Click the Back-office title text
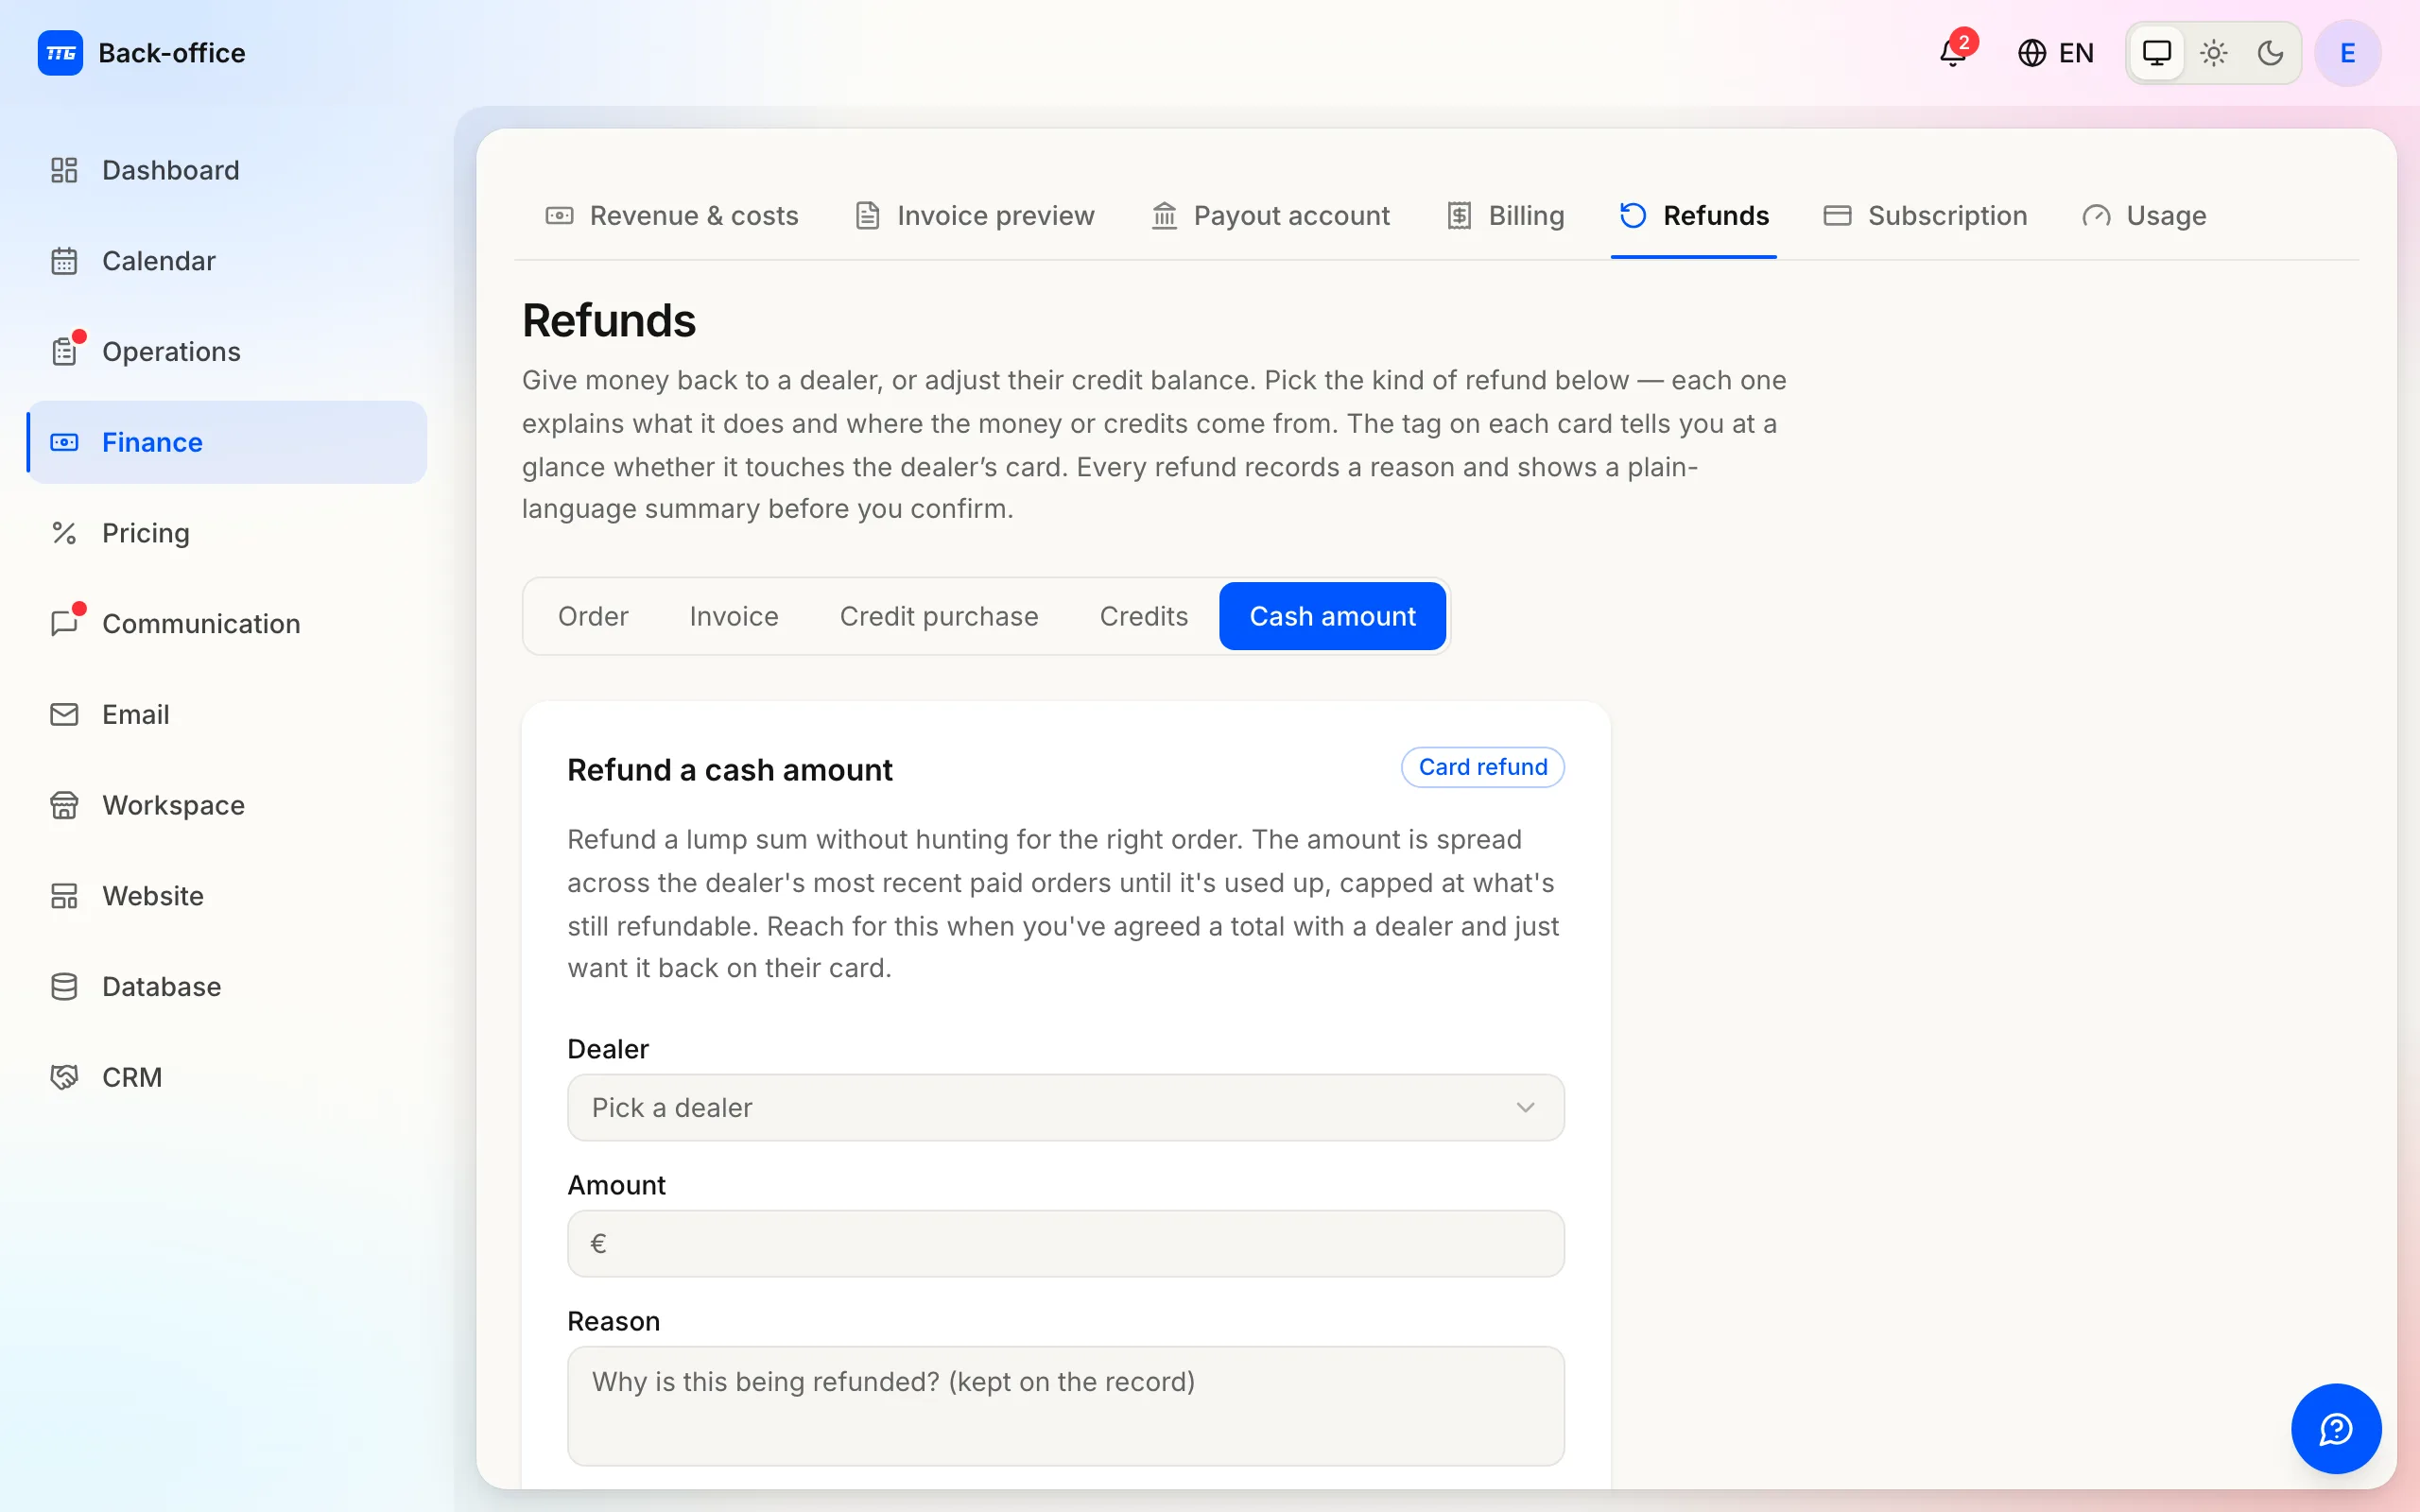Image resolution: width=2420 pixels, height=1512 pixels. coord(172,53)
